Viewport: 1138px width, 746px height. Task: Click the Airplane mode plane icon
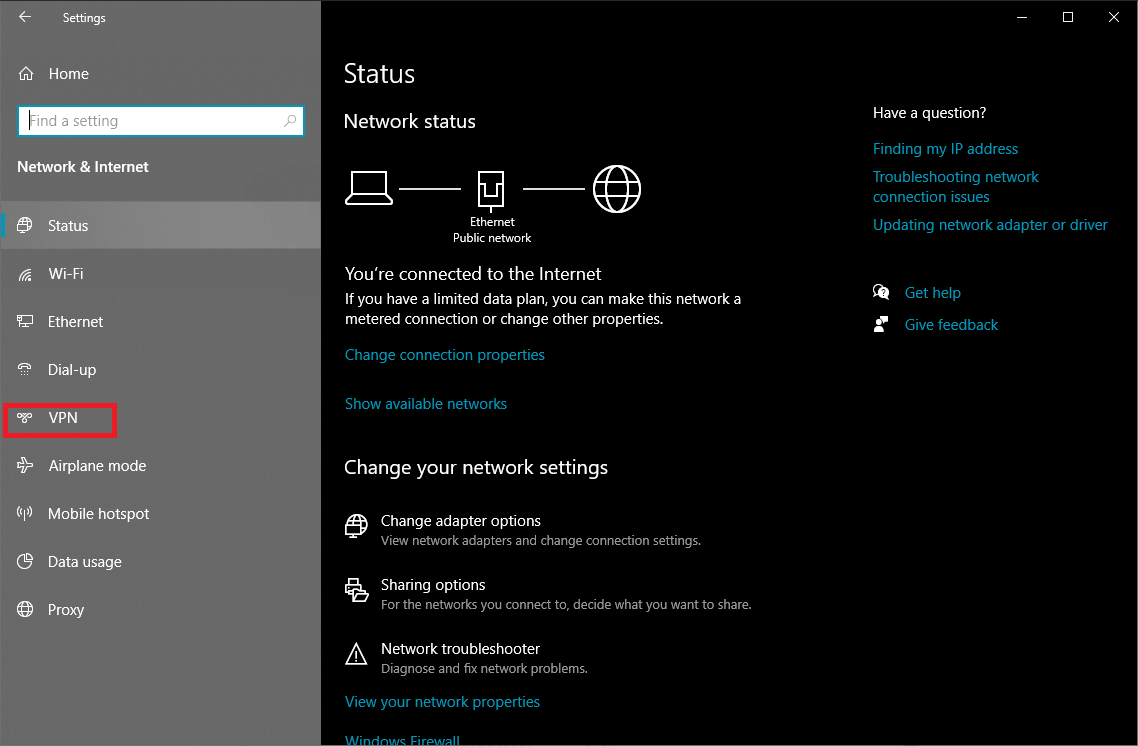point(25,465)
